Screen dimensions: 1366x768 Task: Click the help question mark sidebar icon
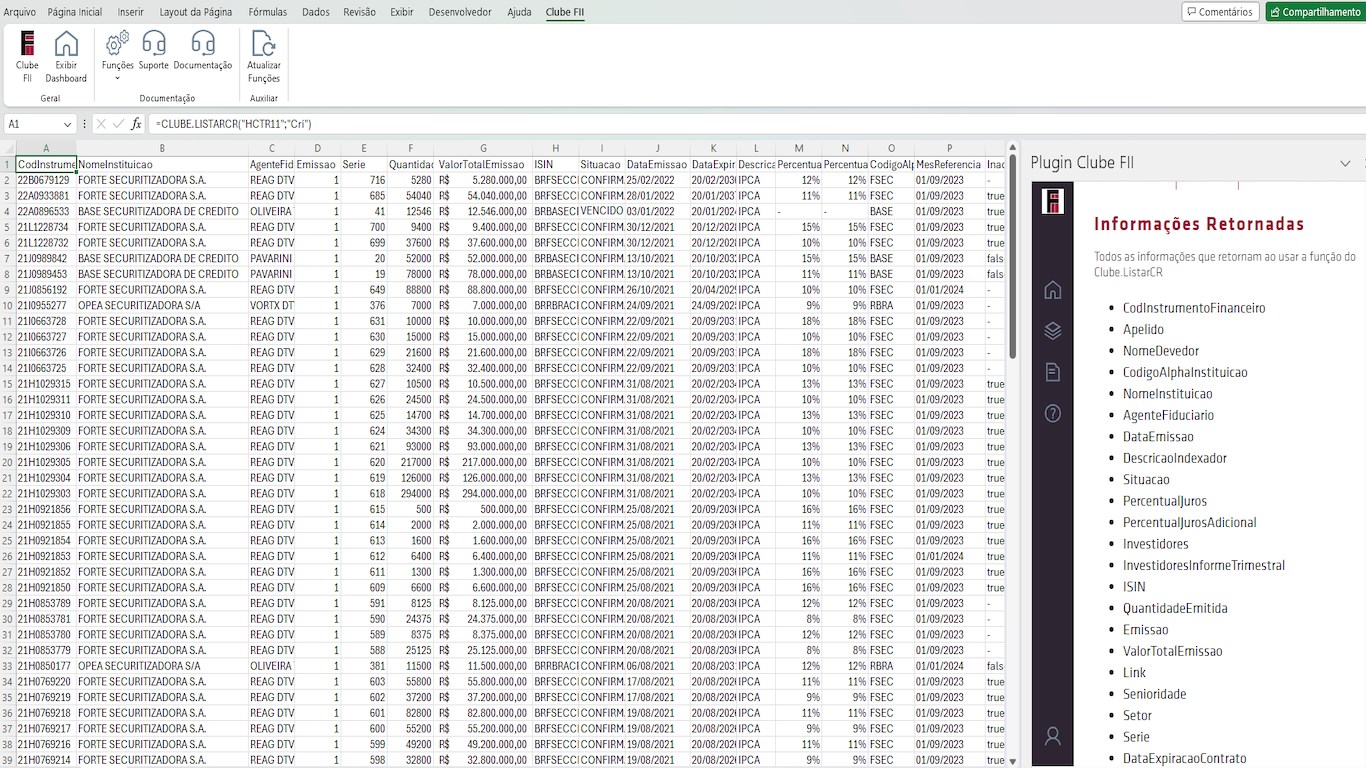[x=1052, y=413]
